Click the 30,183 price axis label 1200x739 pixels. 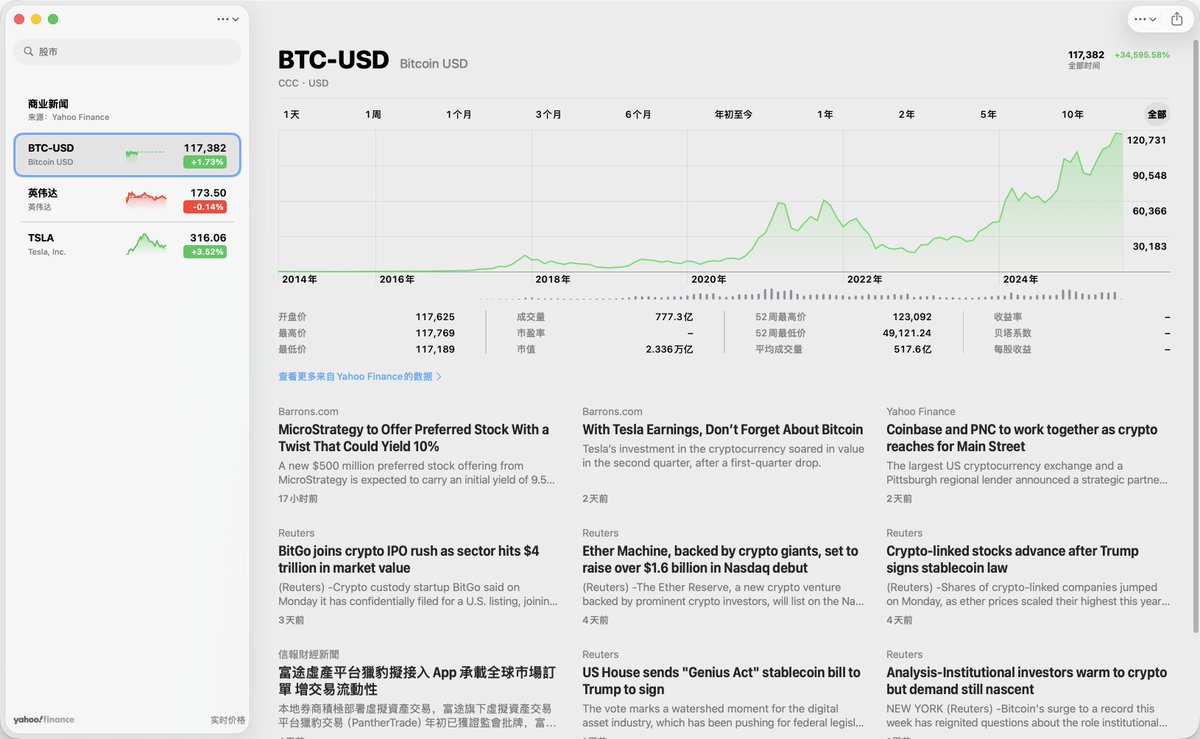[1150, 246]
